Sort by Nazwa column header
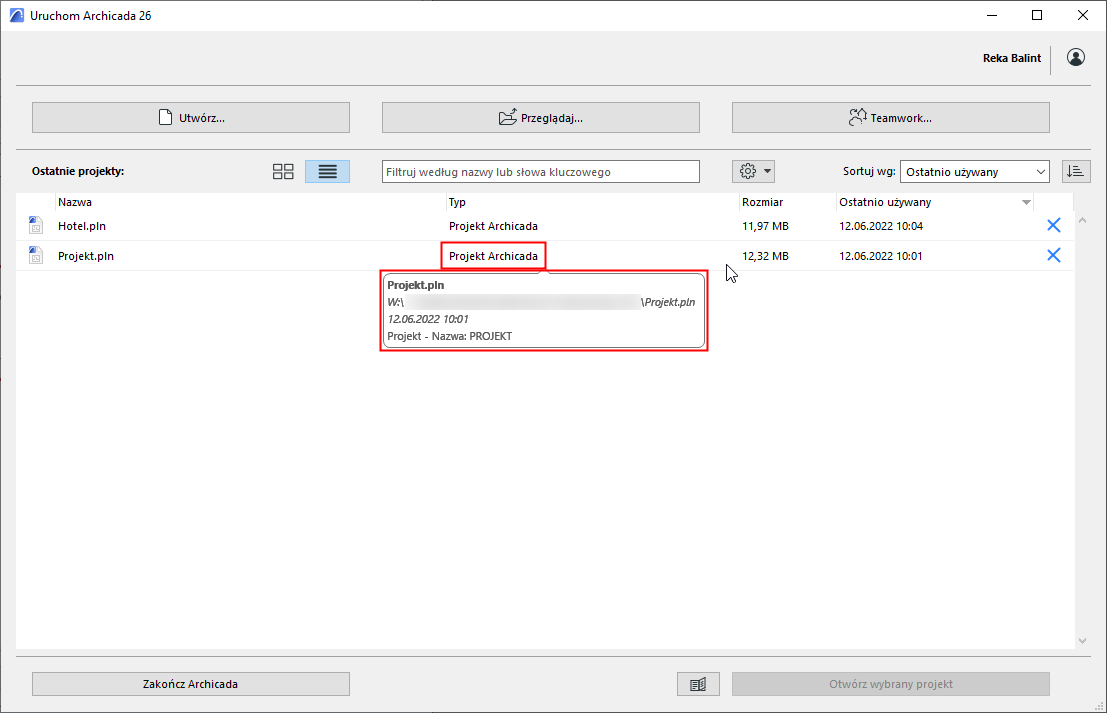1107x713 pixels. click(x=75, y=202)
